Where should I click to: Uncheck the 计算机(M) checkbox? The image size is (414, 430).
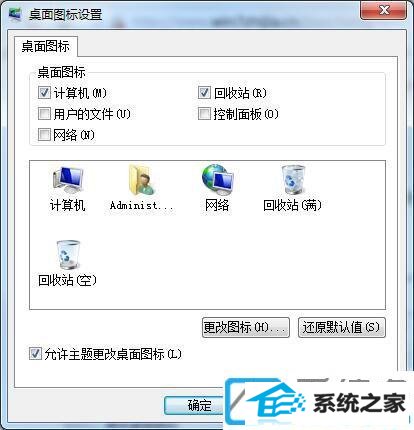tap(44, 93)
